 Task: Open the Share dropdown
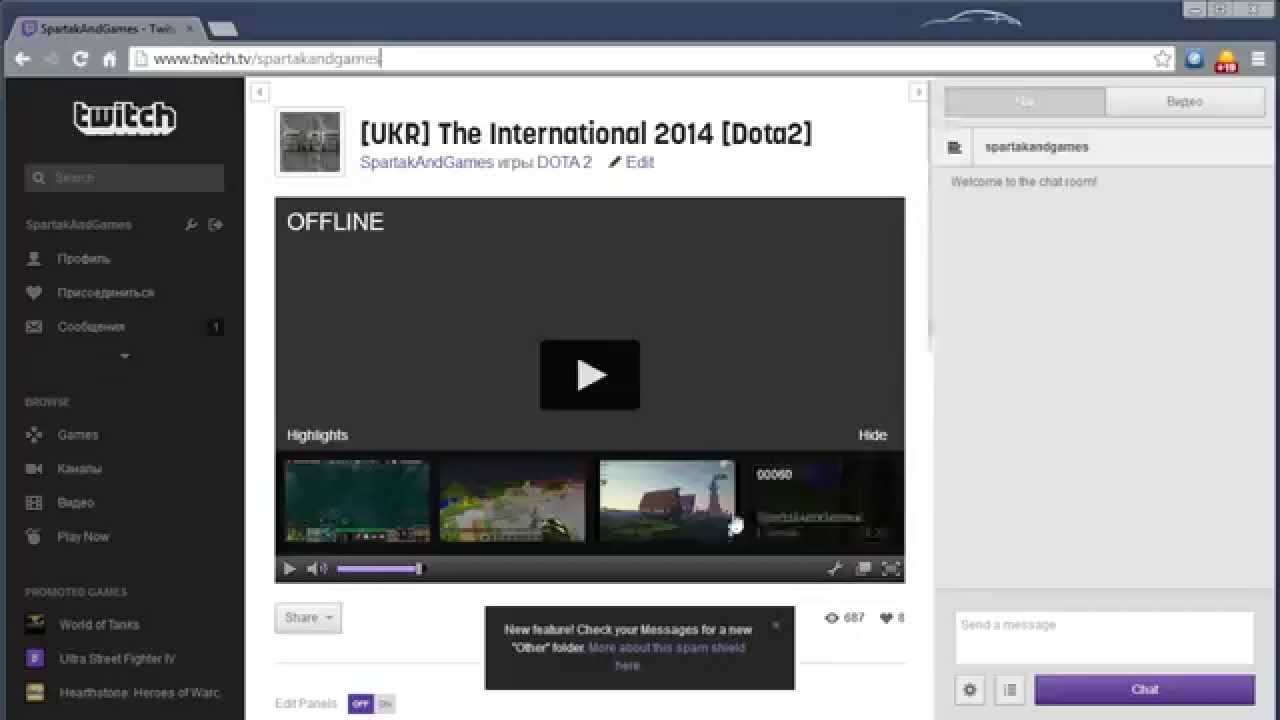[308, 618]
